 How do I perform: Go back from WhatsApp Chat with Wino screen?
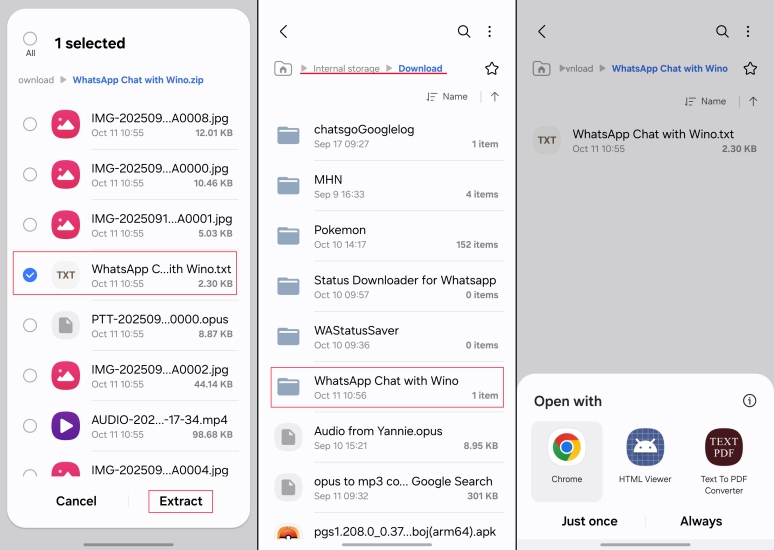pos(542,32)
